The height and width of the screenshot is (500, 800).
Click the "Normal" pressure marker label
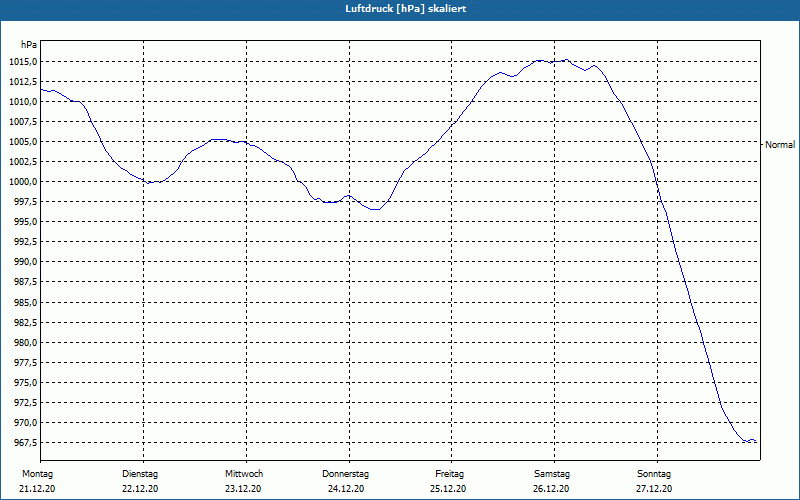coord(780,145)
